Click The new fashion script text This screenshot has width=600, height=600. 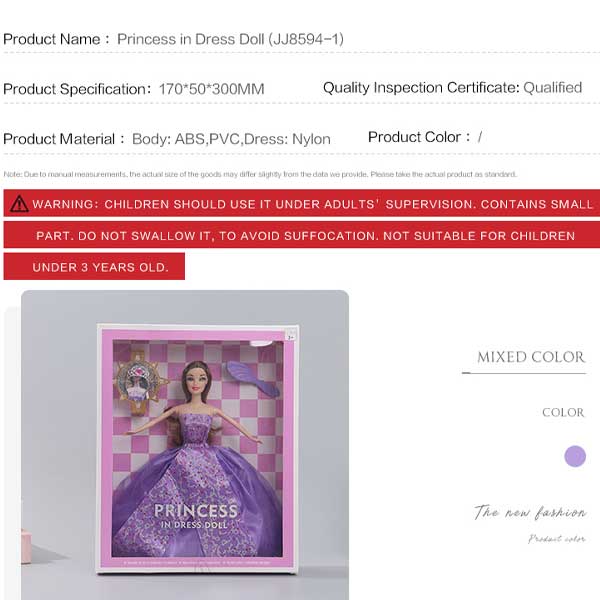click(530, 512)
